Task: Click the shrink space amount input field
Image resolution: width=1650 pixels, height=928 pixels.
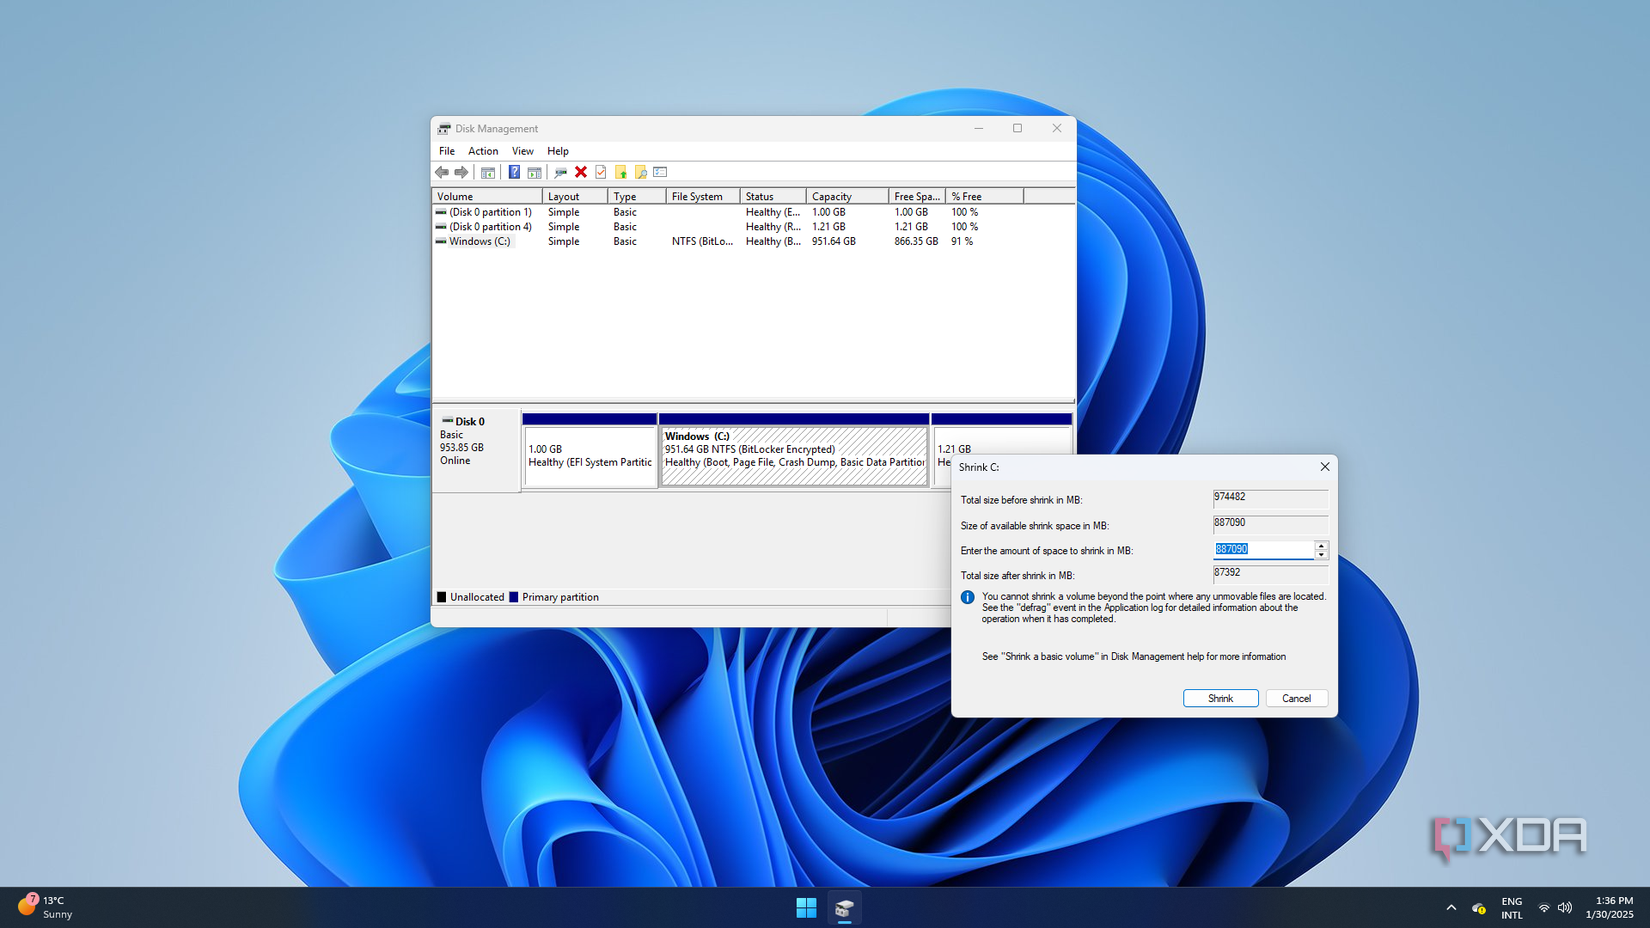Action: click(x=1262, y=549)
